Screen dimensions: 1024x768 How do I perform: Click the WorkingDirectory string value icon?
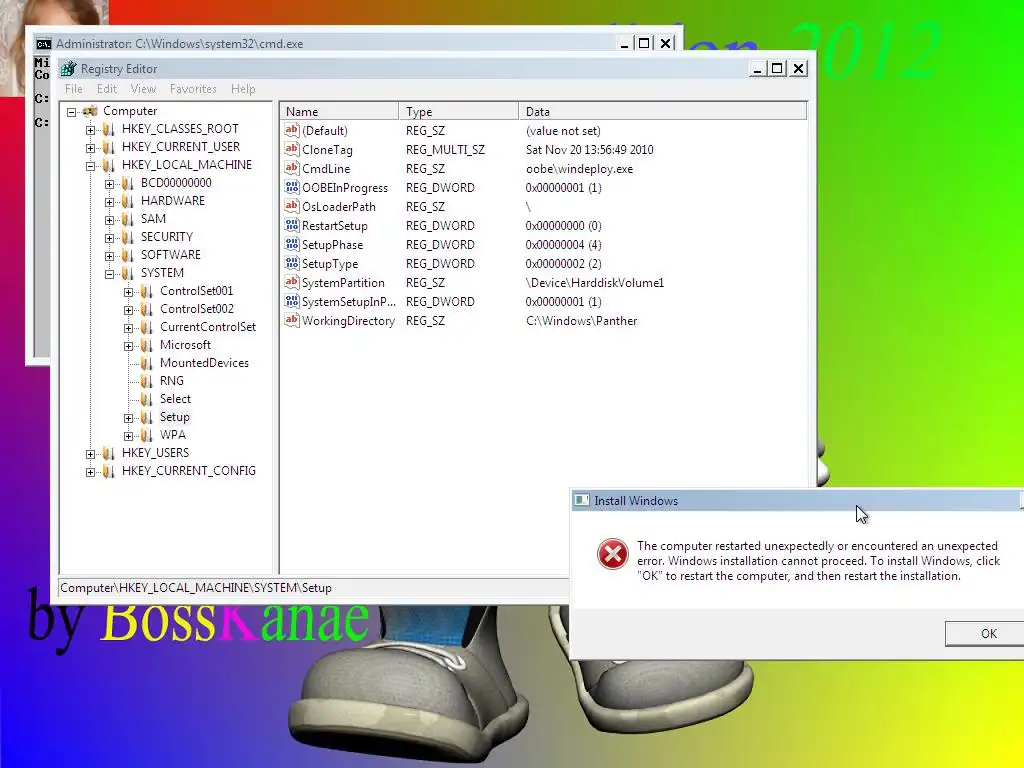click(x=292, y=320)
